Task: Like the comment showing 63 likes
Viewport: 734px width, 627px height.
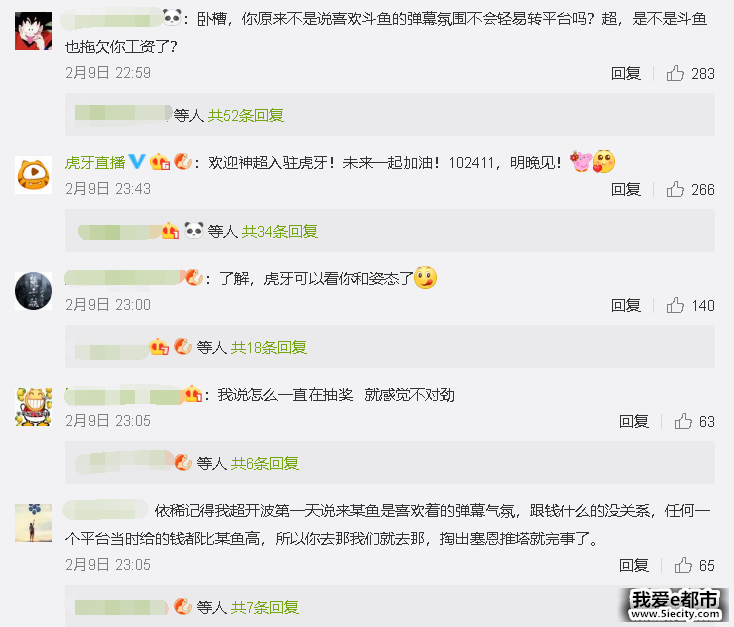Action: pyautogui.click(x=683, y=421)
